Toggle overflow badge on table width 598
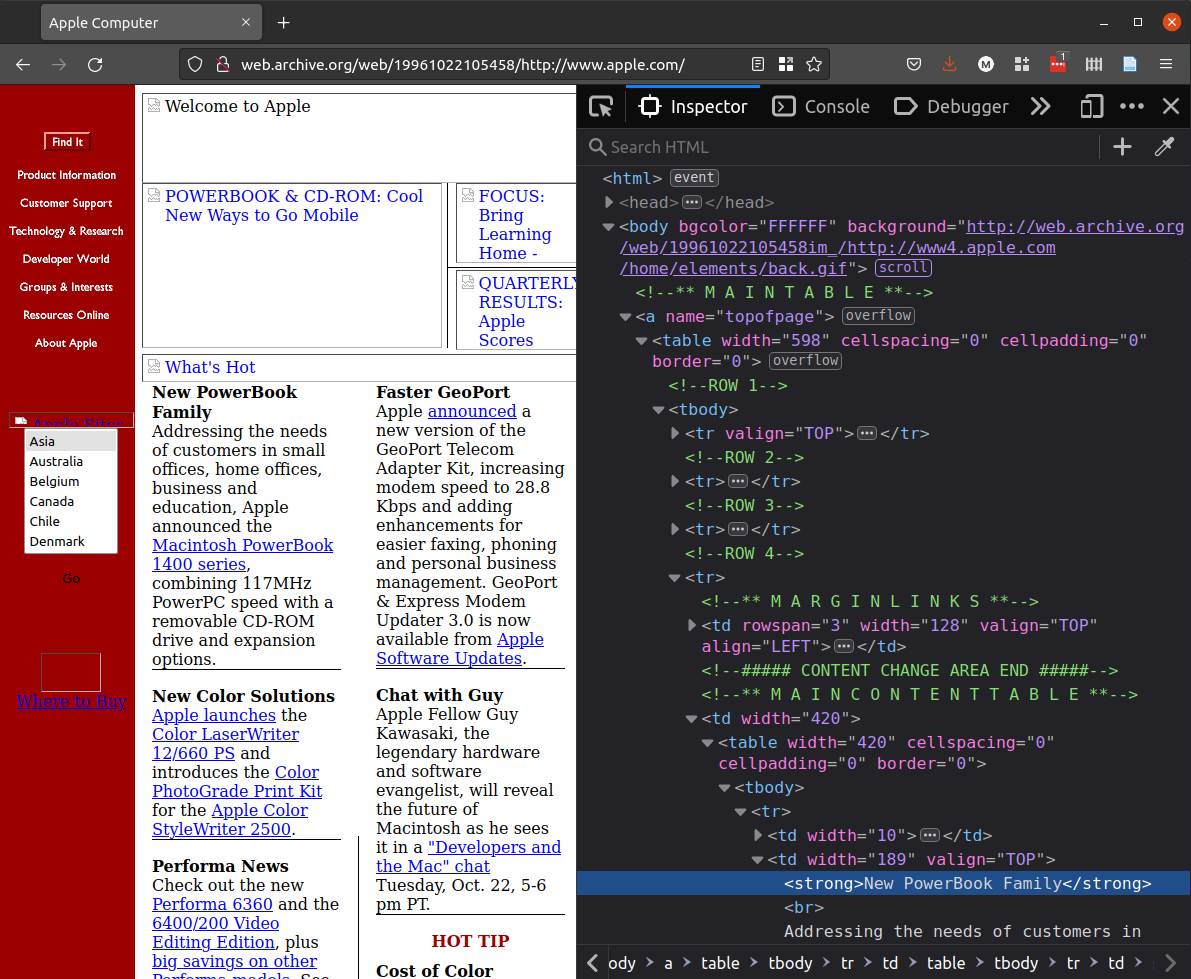 [x=805, y=360]
